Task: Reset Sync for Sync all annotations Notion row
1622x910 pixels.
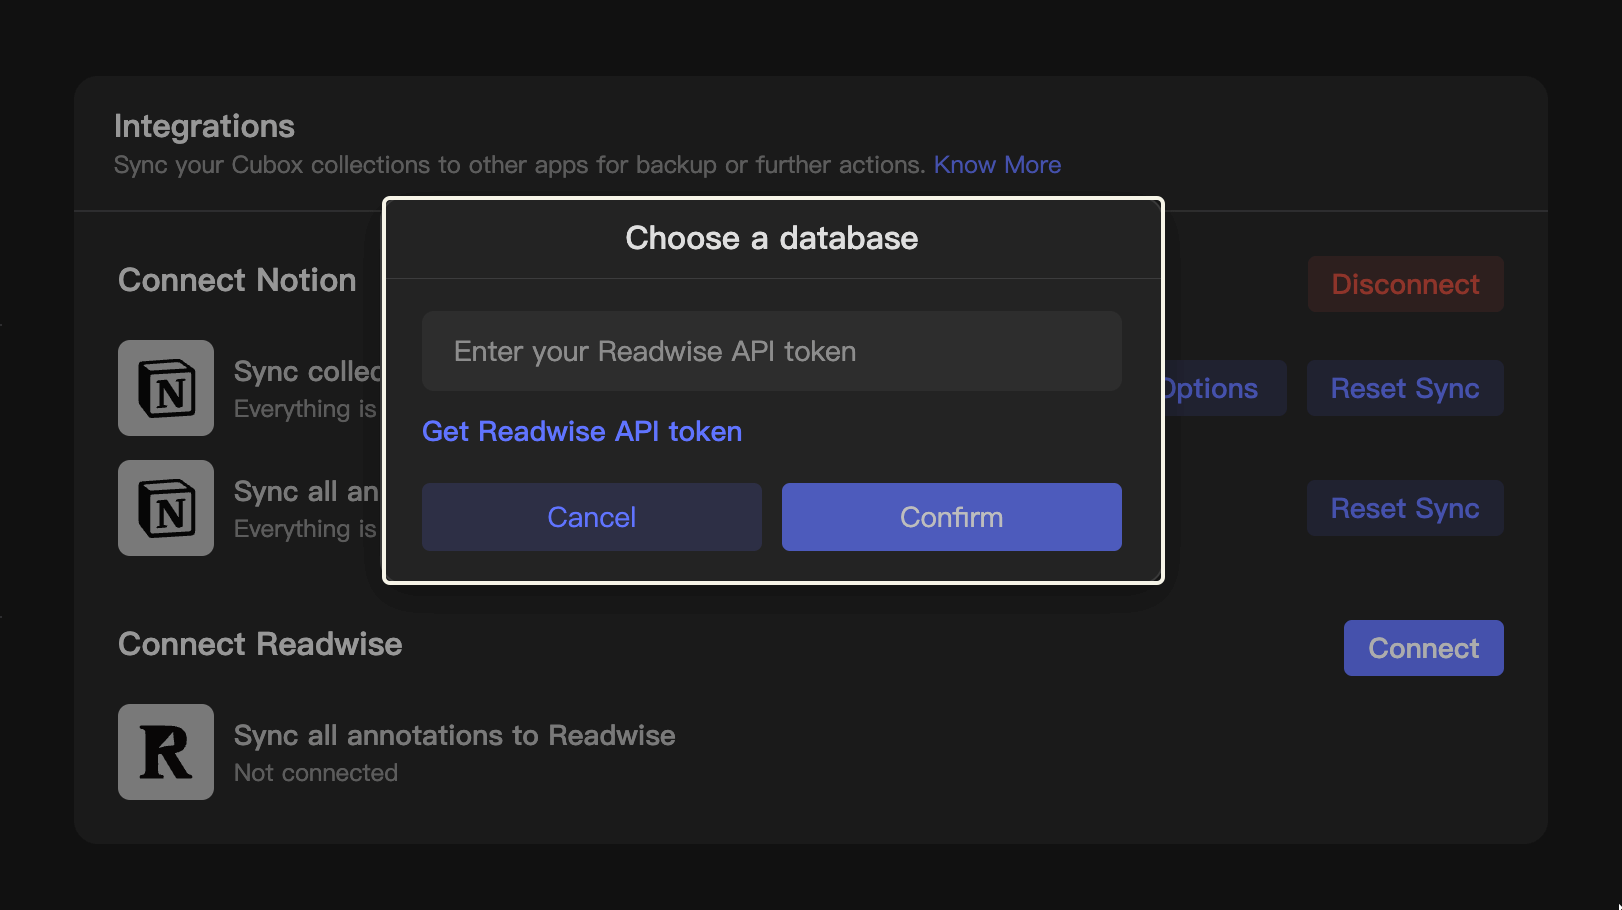Action: point(1405,508)
